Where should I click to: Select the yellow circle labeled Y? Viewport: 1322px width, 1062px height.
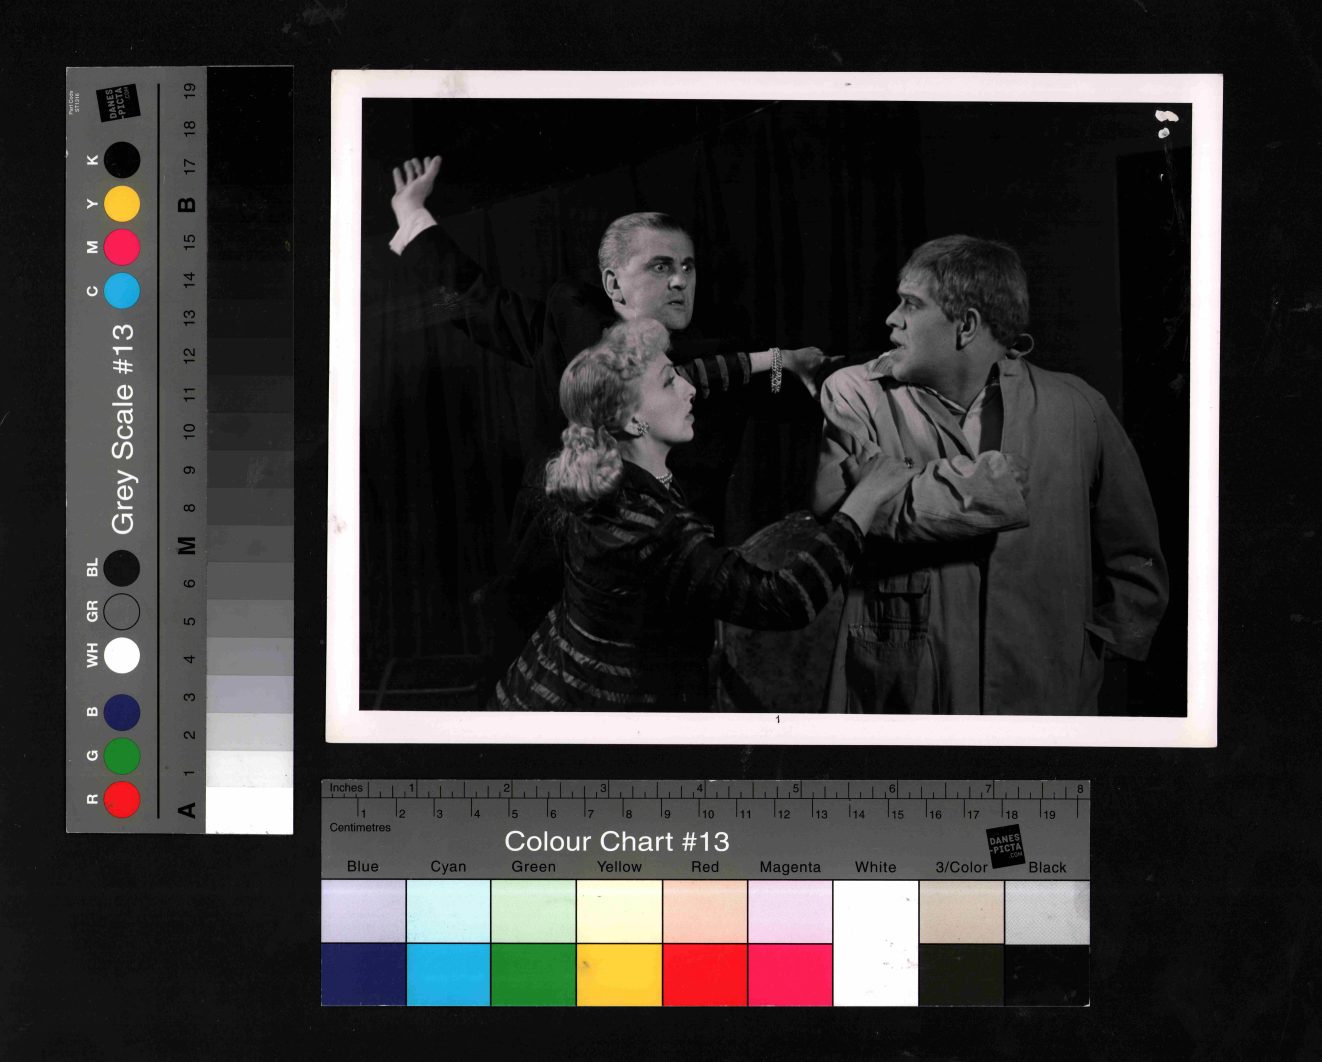pyautogui.click(x=122, y=204)
